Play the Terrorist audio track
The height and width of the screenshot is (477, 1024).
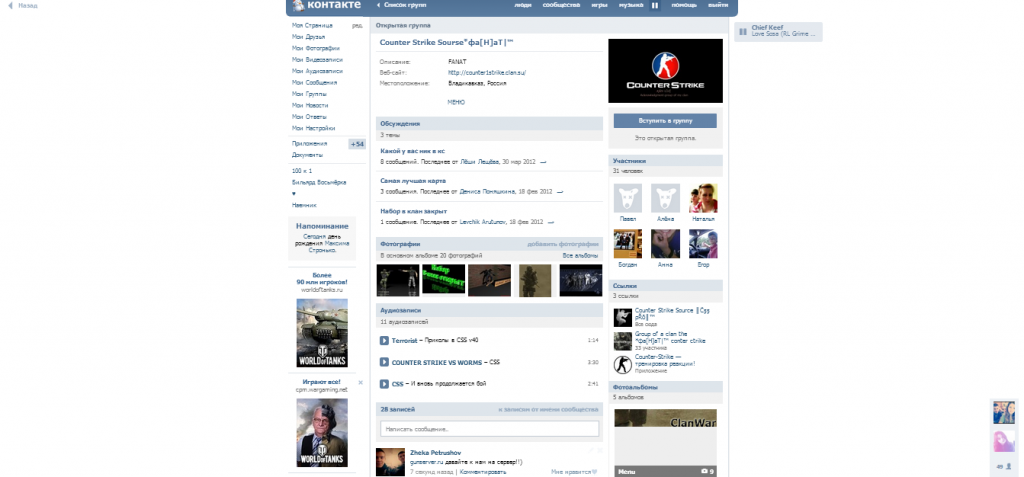(x=384, y=341)
